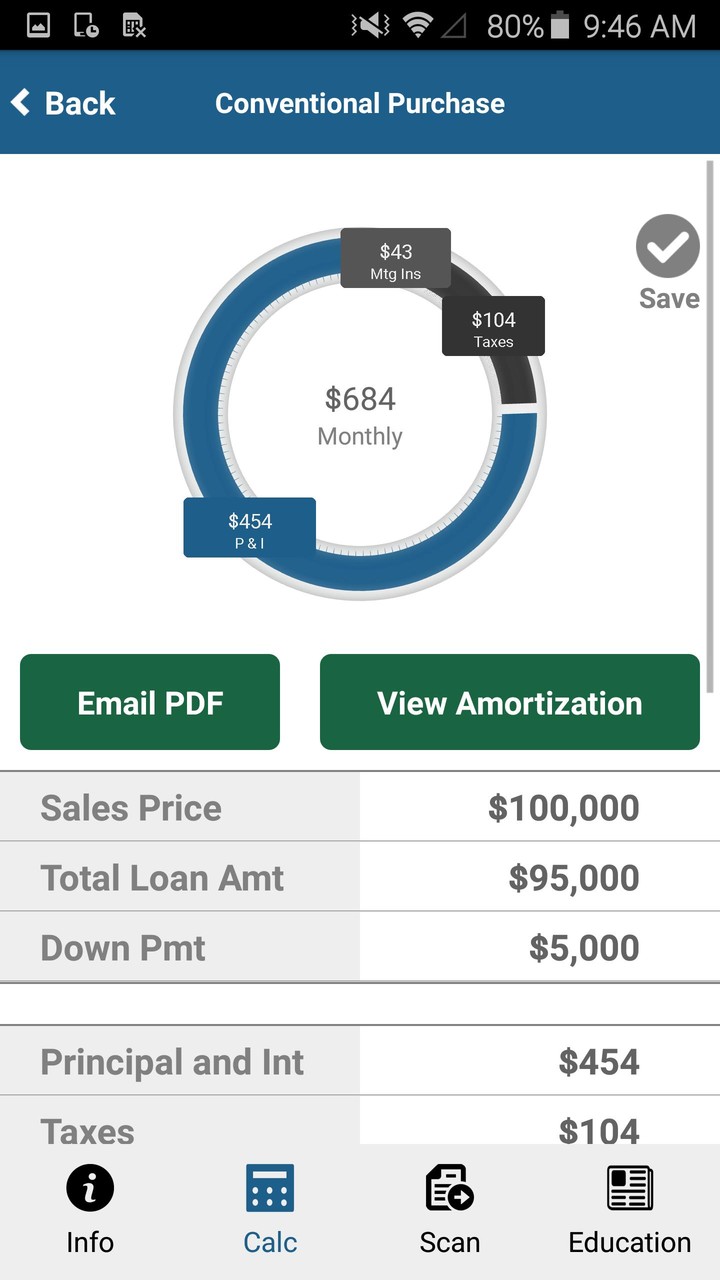Screen dimensions: 720x1280
Task: Tap the $104 Taxes chart label
Action: pos(493,327)
